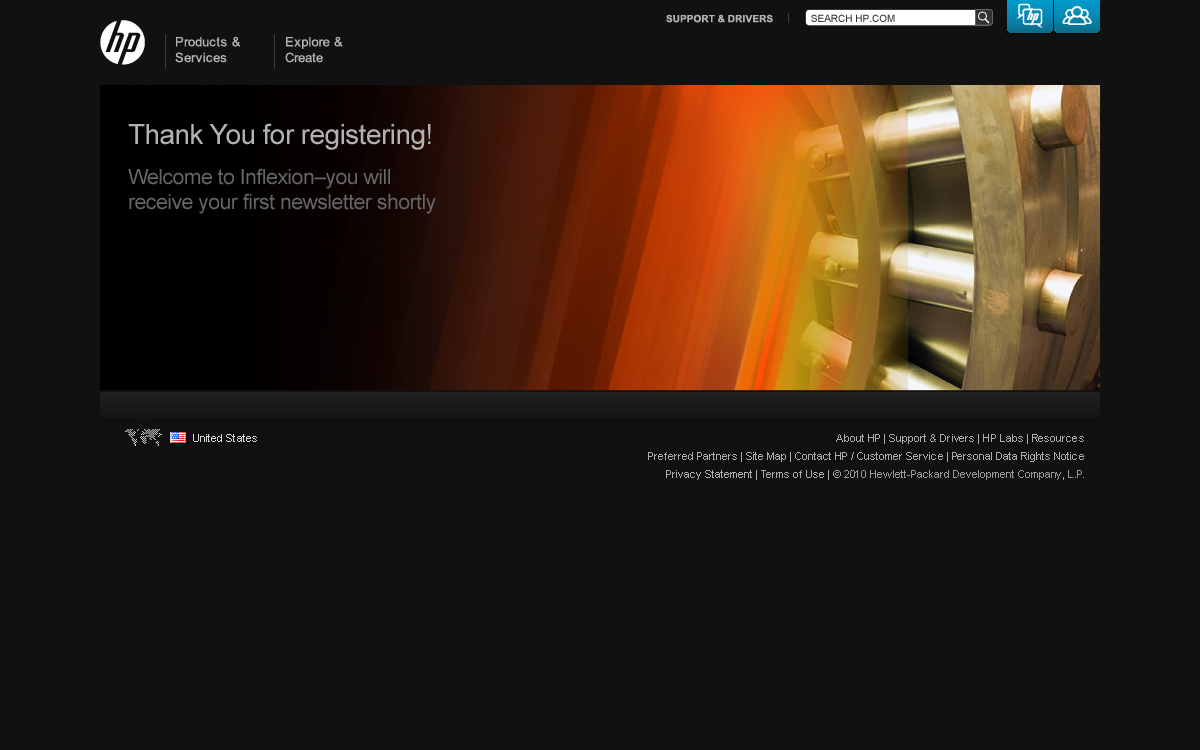
Task: Go to Resources footer link
Action: pyautogui.click(x=1057, y=438)
